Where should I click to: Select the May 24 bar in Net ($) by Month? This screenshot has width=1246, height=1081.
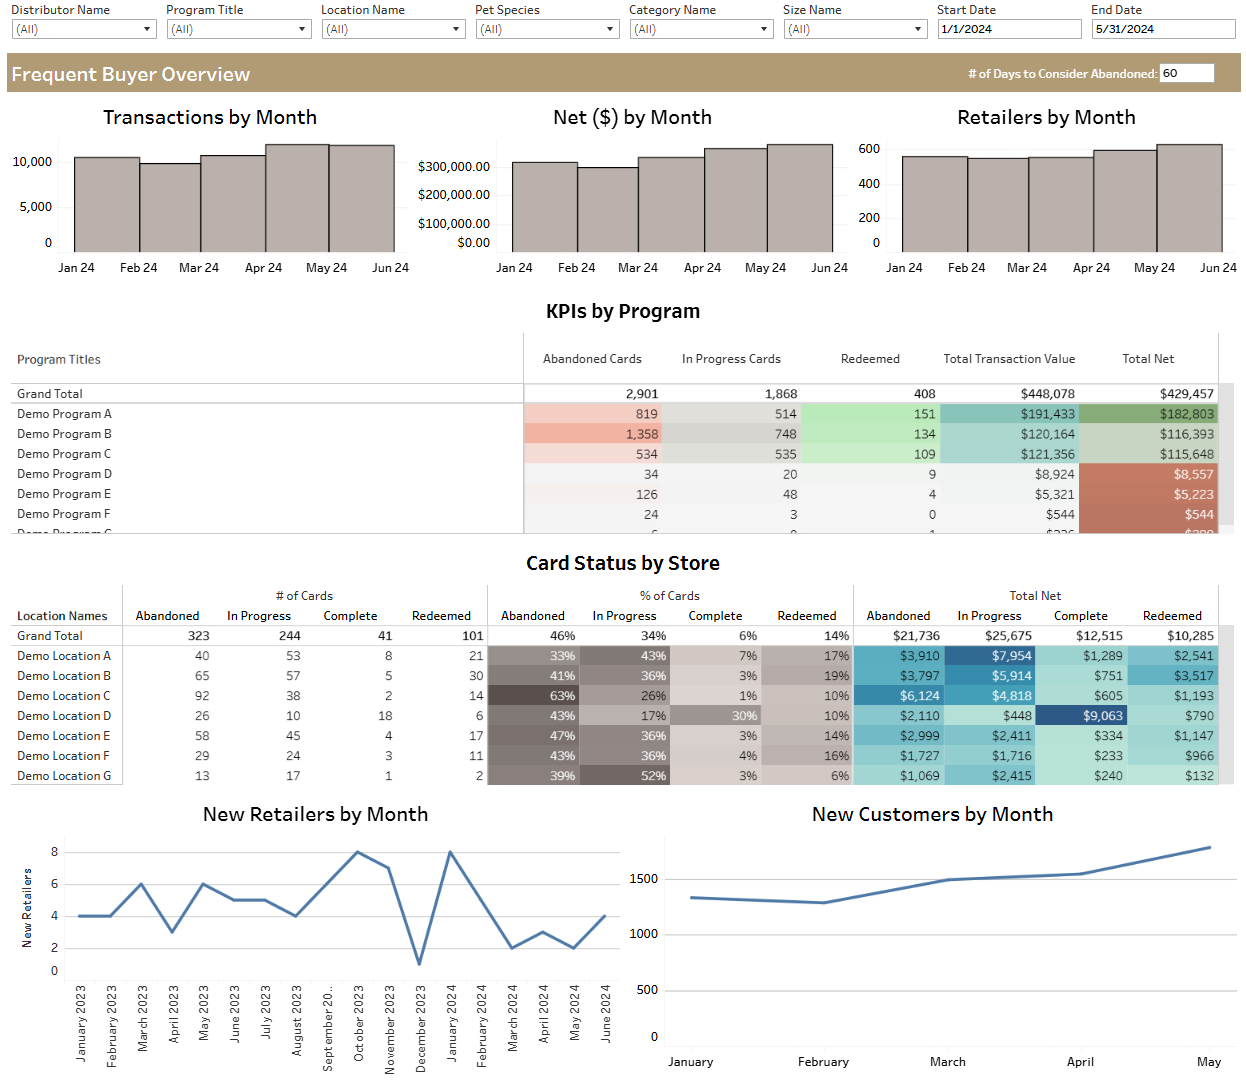735,200
